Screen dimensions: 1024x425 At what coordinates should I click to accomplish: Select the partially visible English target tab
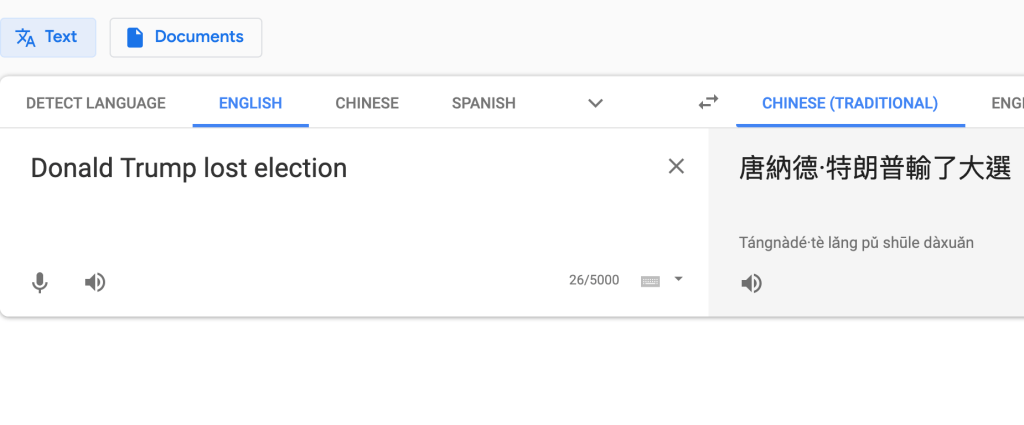pos(1006,103)
